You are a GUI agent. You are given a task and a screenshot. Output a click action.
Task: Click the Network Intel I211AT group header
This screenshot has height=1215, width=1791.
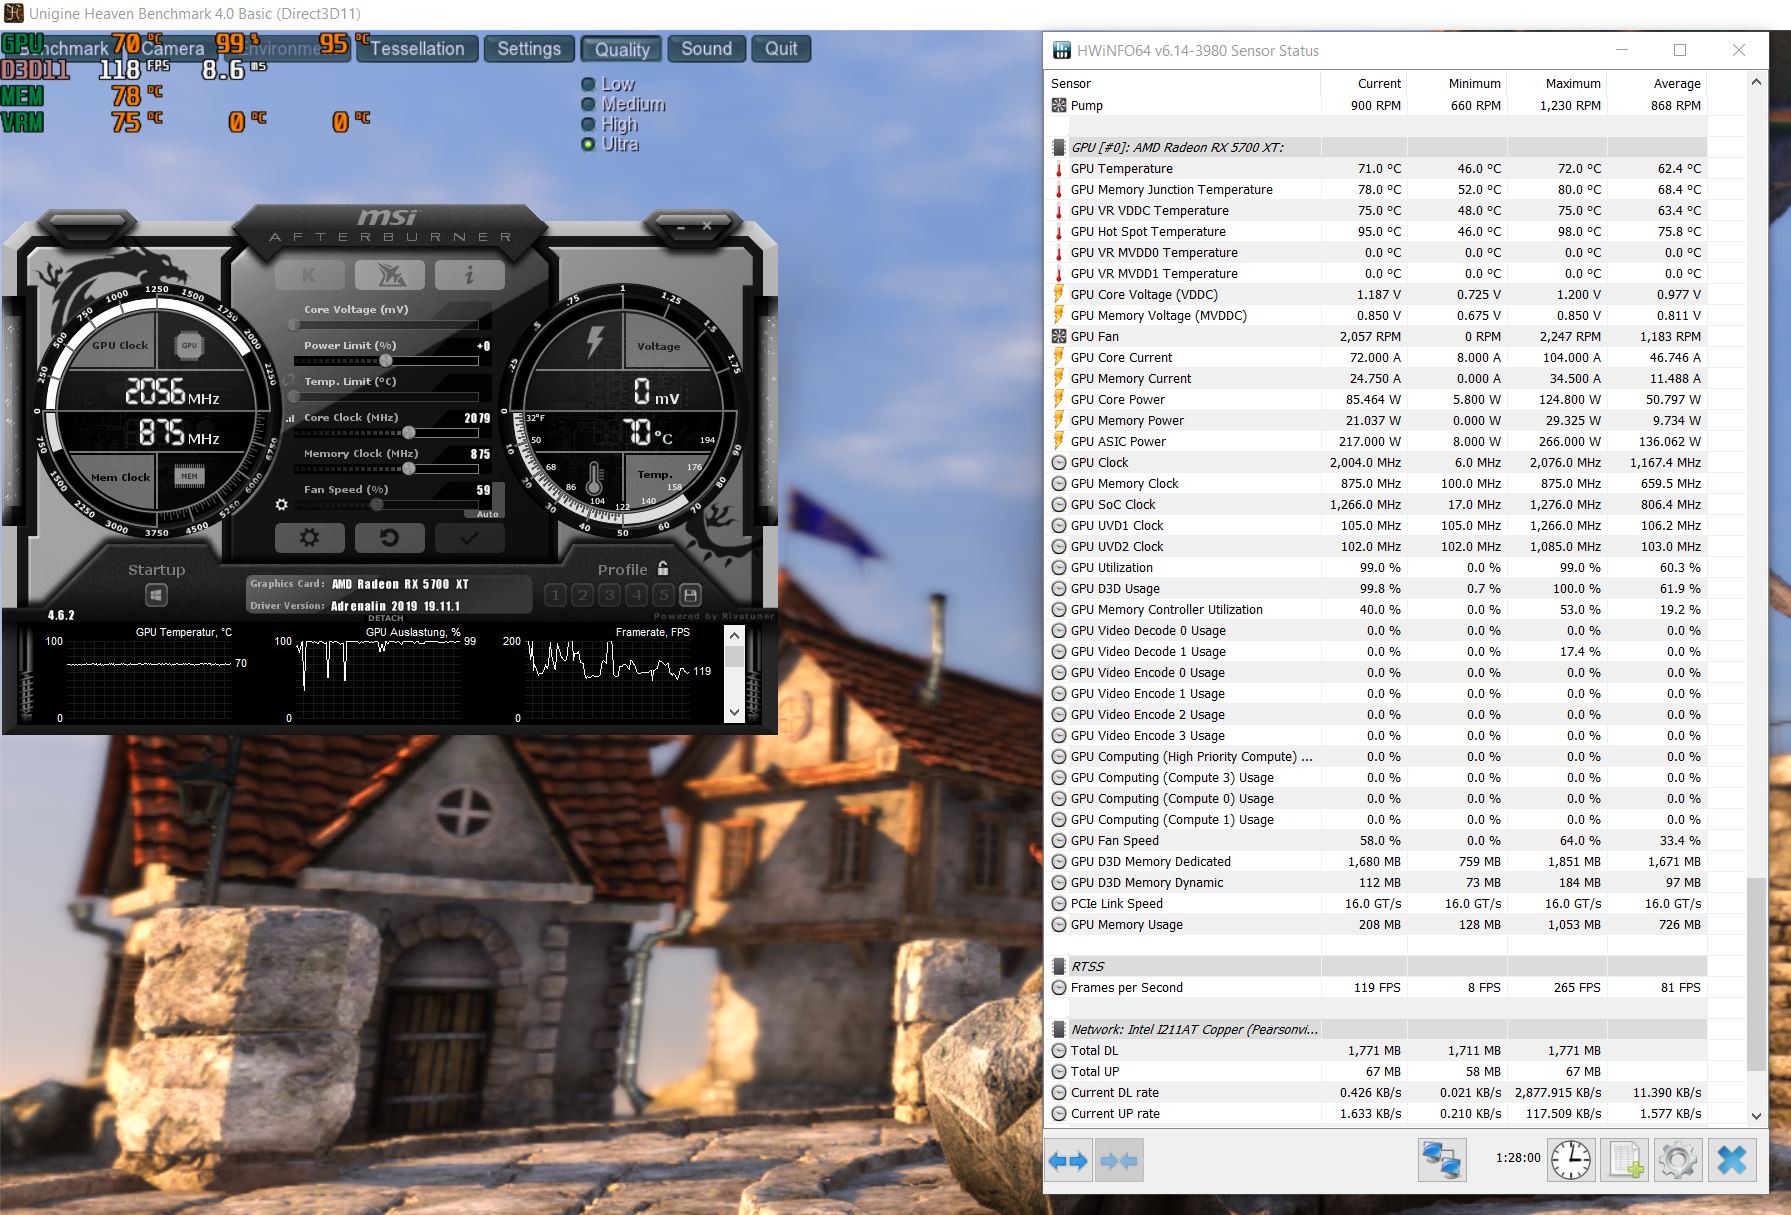[x=1376, y=1029]
